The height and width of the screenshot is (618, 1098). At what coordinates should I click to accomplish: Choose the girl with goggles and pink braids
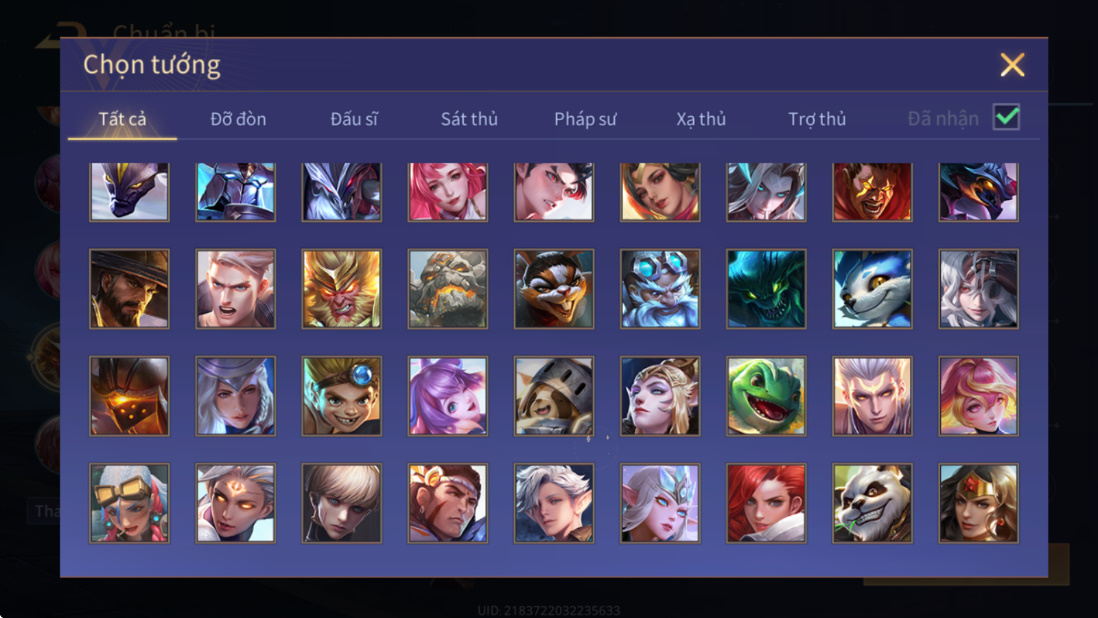pos(130,503)
